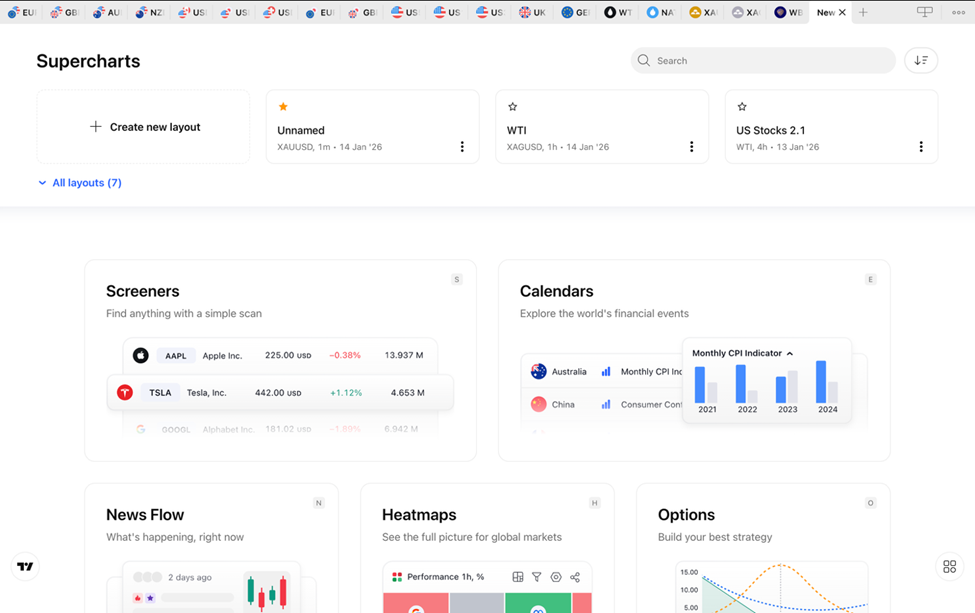The height and width of the screenshot is (613, 975).
Task: Open the three-dots more menu in tab bar
Action: (x=958, y=12)
